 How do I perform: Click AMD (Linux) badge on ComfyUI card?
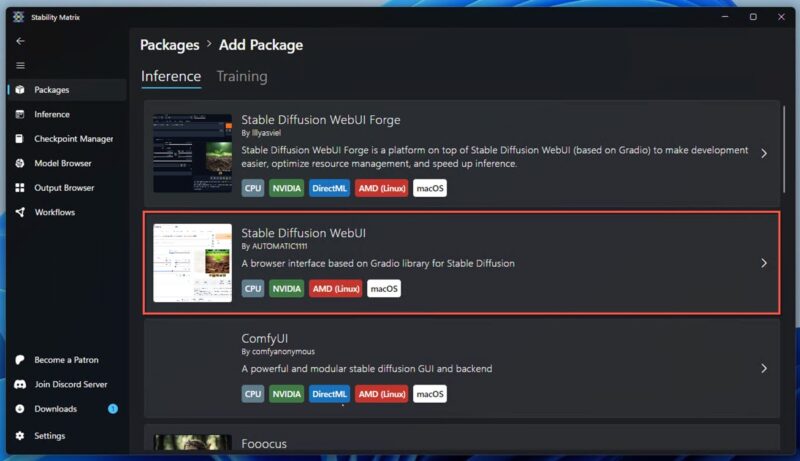click(382, 394)
